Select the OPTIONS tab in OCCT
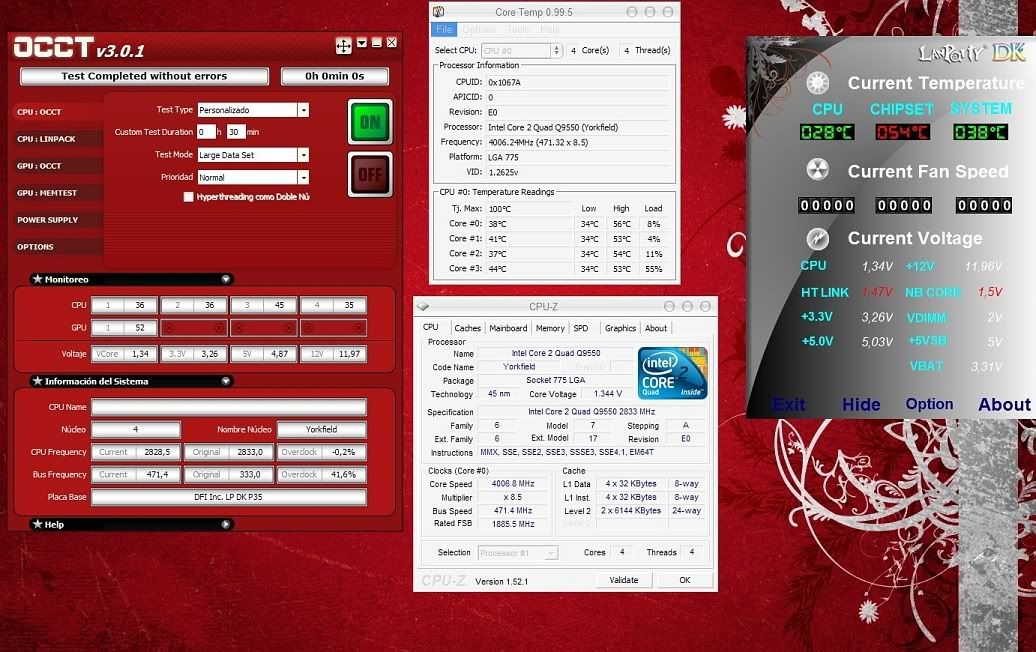 tap(57, 247)
